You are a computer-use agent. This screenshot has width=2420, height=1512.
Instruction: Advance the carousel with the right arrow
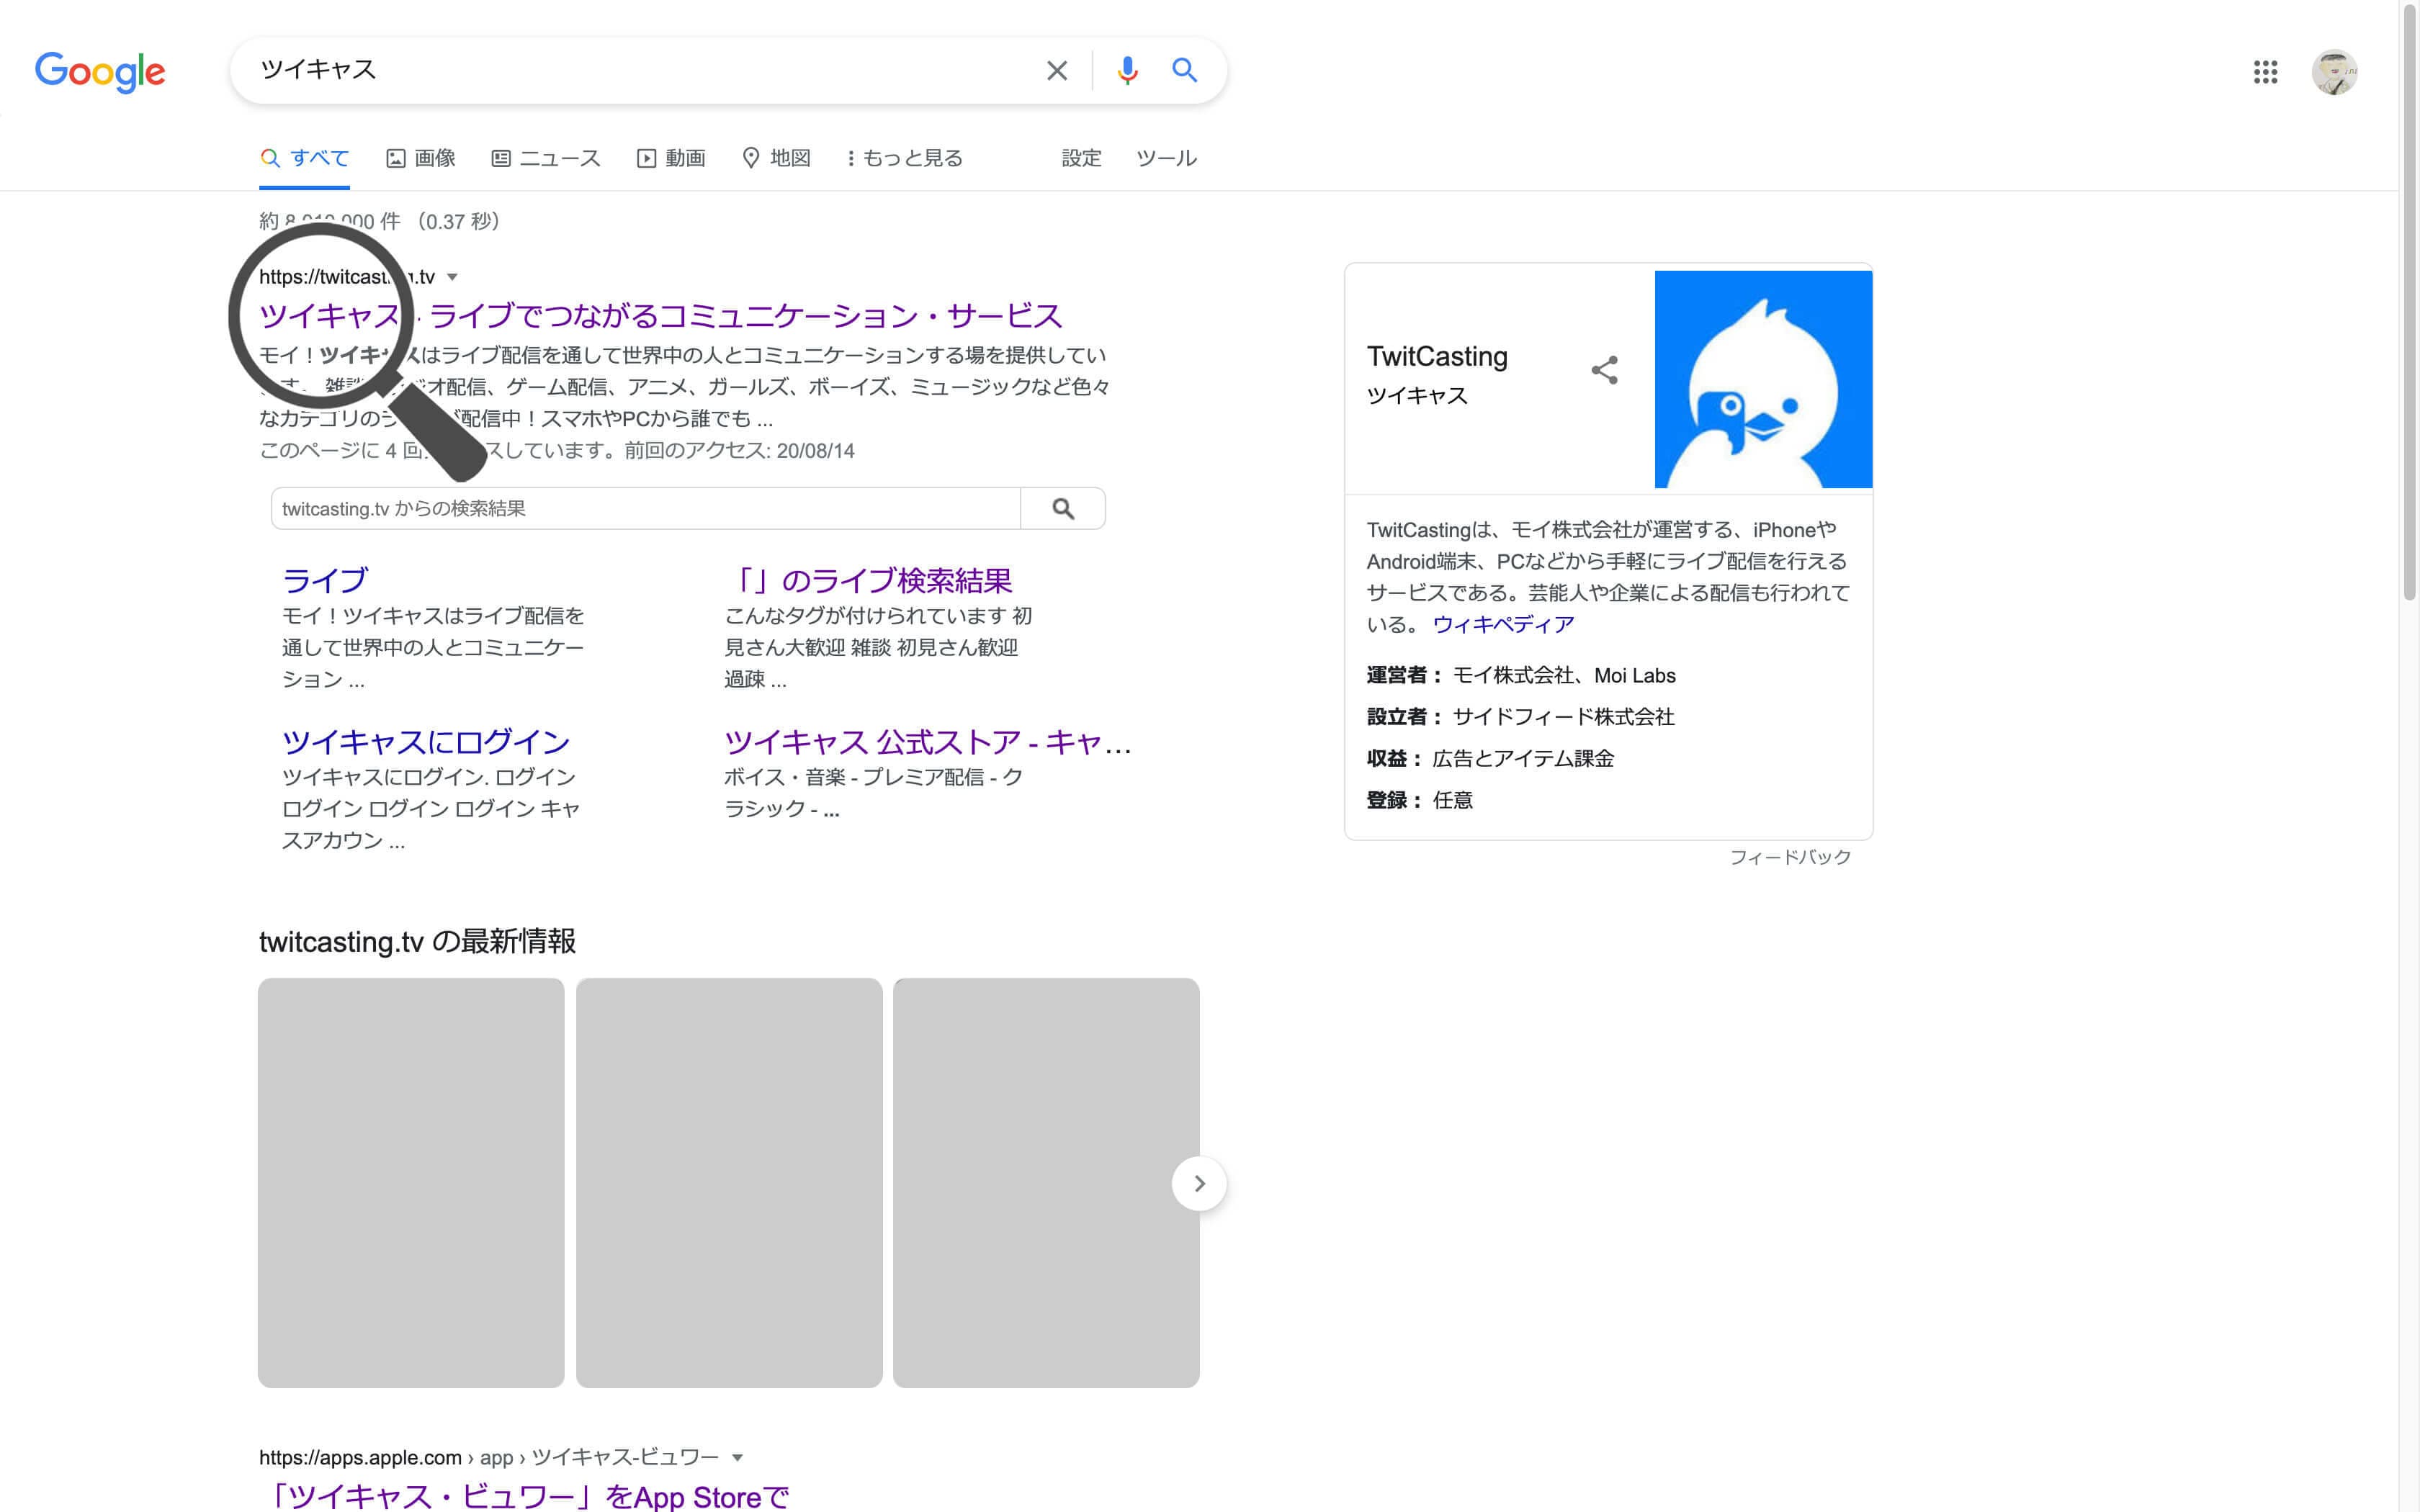coord(1199,1184)
